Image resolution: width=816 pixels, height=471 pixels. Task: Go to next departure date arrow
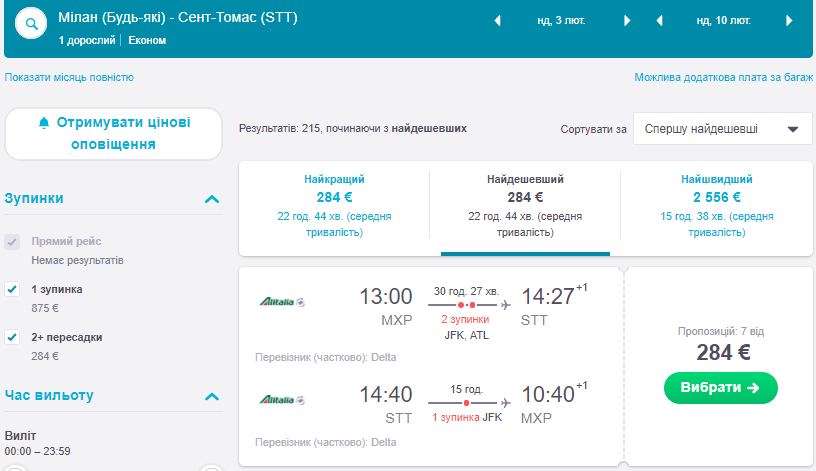pyautogui.click(x=627, y=20)
